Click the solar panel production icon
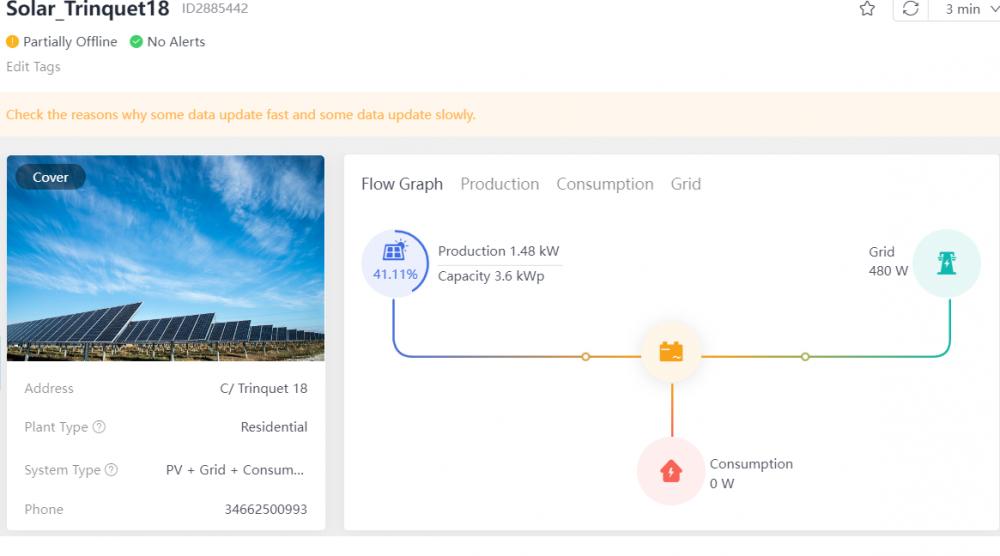Viewport: 1000px width, 556px height. click(394, 251)
